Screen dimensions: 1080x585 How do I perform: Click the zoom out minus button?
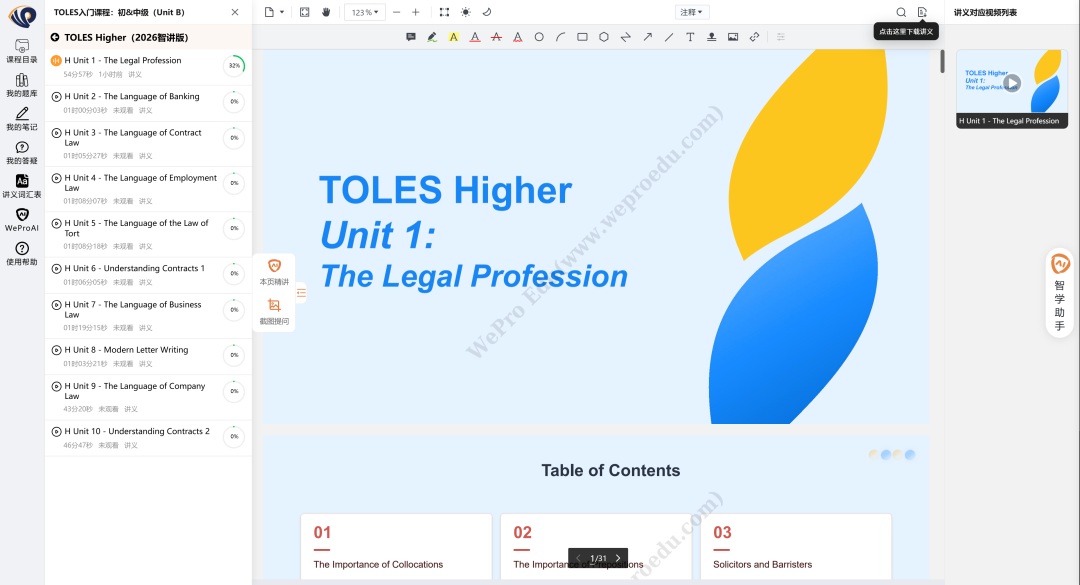pos(396,12)
